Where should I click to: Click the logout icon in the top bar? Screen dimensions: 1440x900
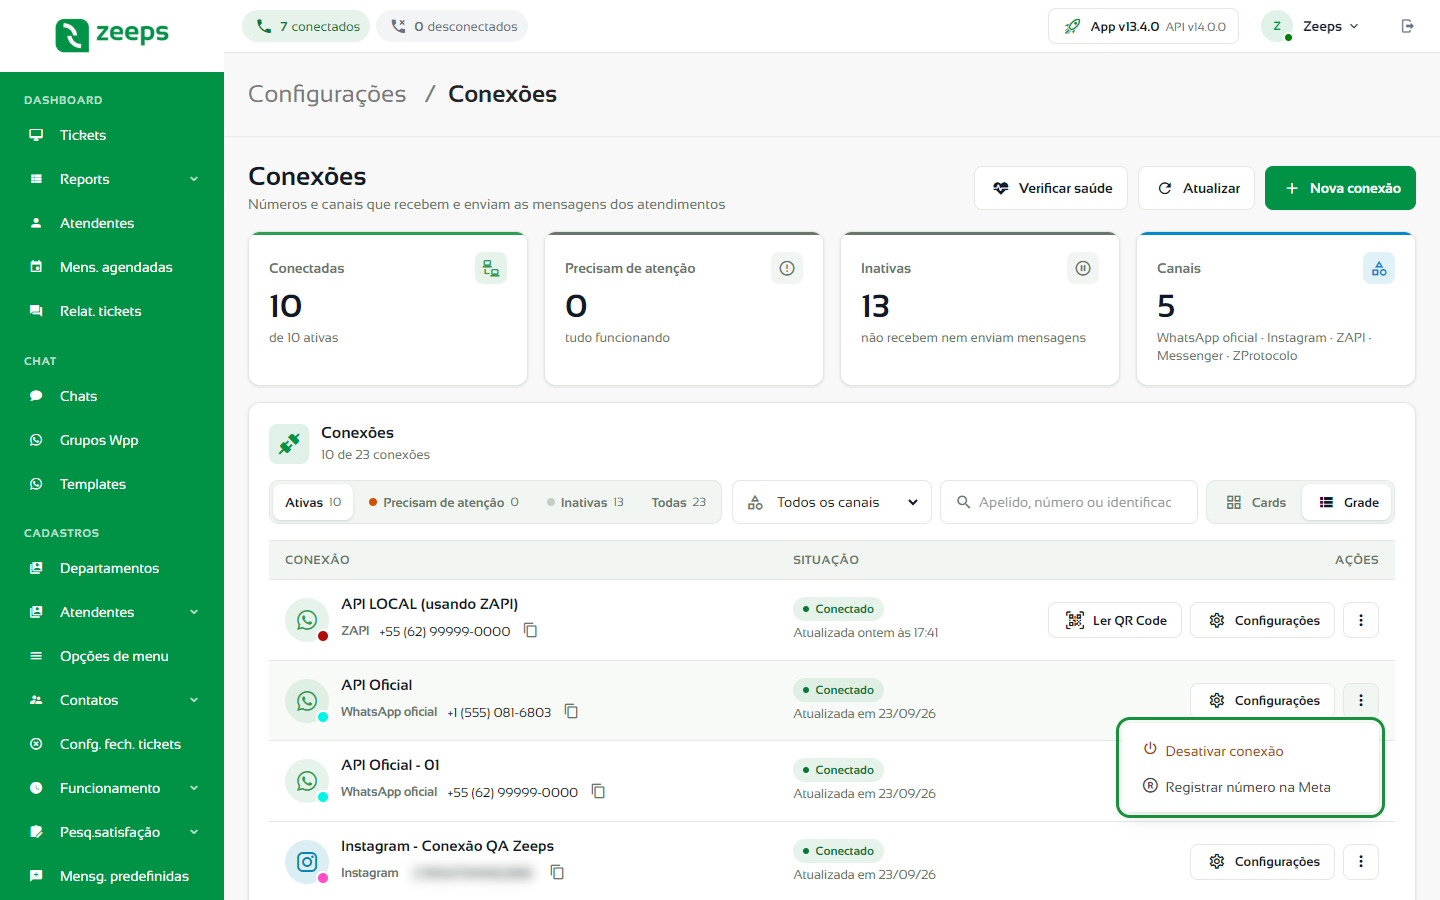(1407, 26)
